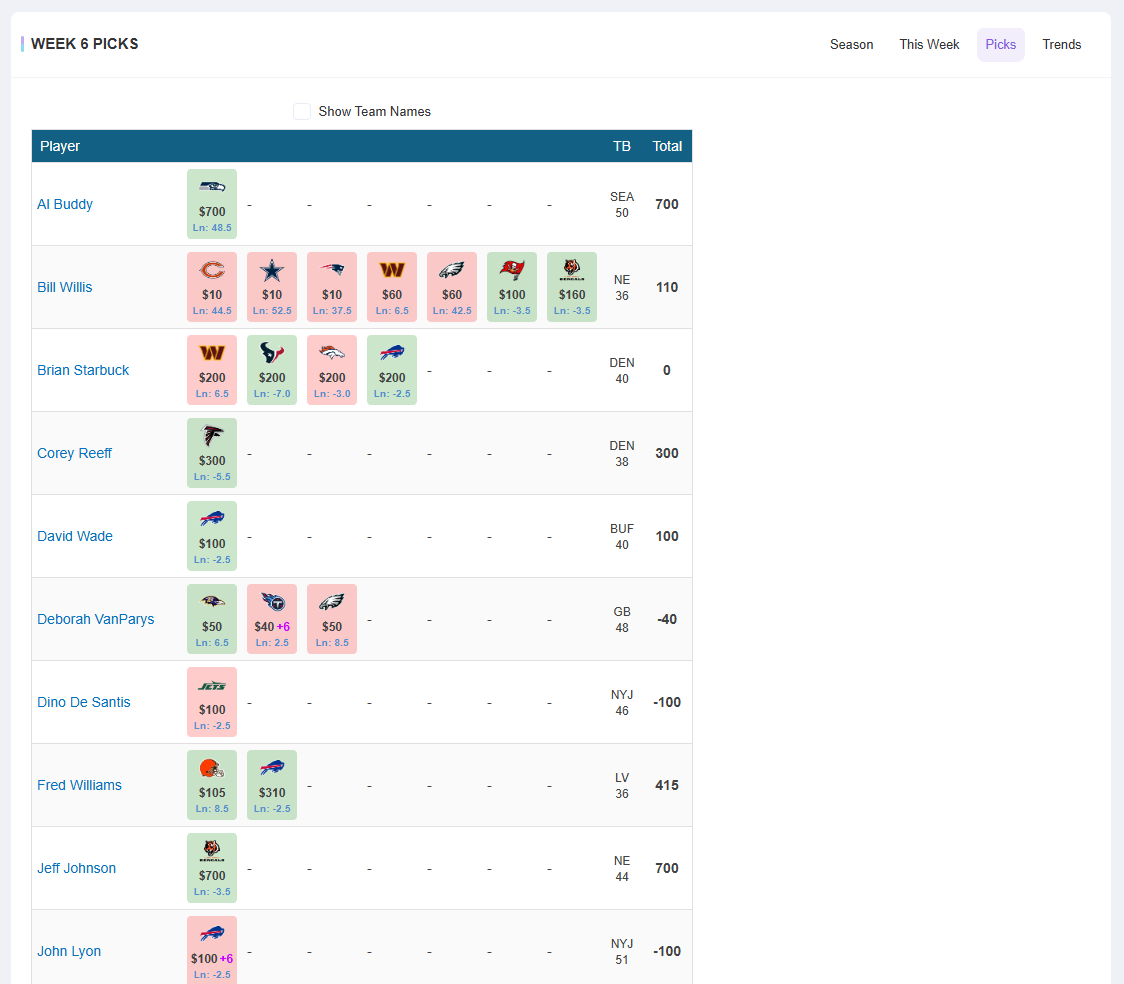
Task: Select Deborah VanParys's Eagles $50 pick
Action: (331, 618)
